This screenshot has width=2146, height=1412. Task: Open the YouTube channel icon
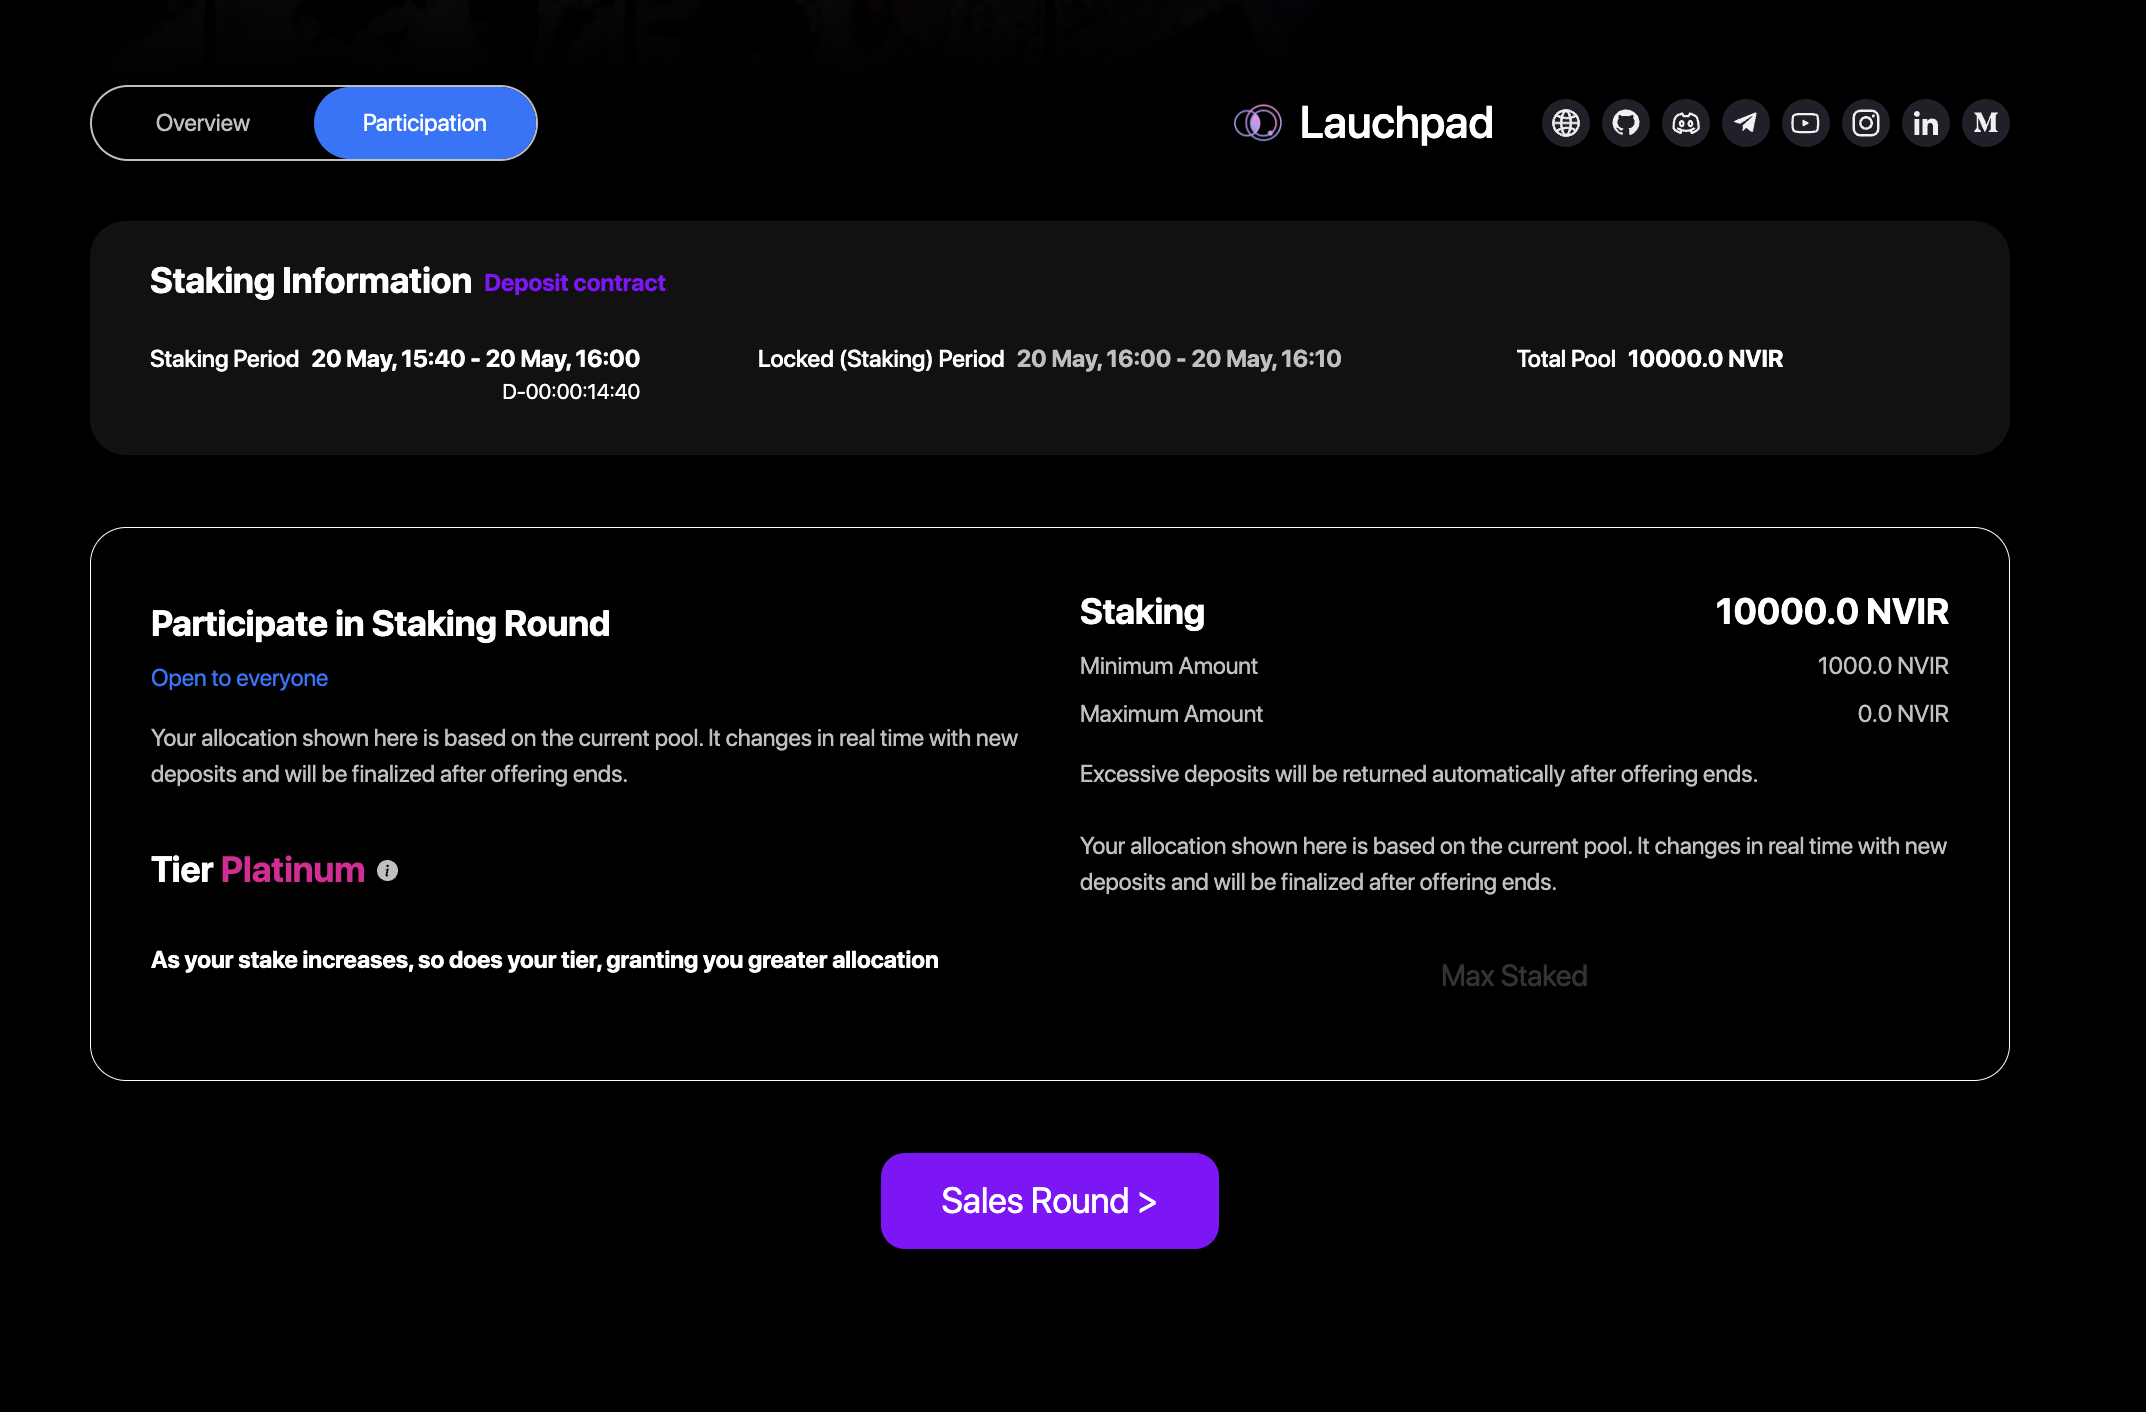coord(1806,123)
